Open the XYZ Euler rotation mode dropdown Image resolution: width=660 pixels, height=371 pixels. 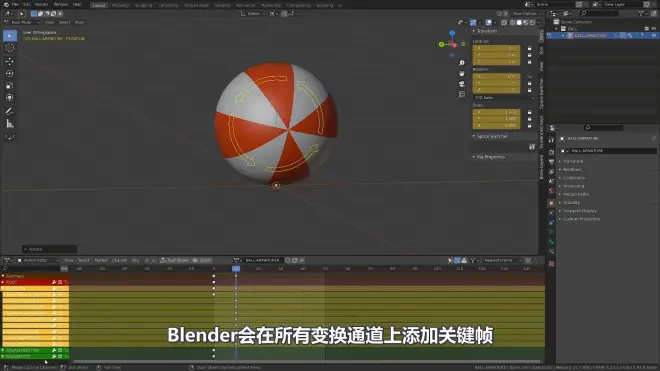point(504,98)
